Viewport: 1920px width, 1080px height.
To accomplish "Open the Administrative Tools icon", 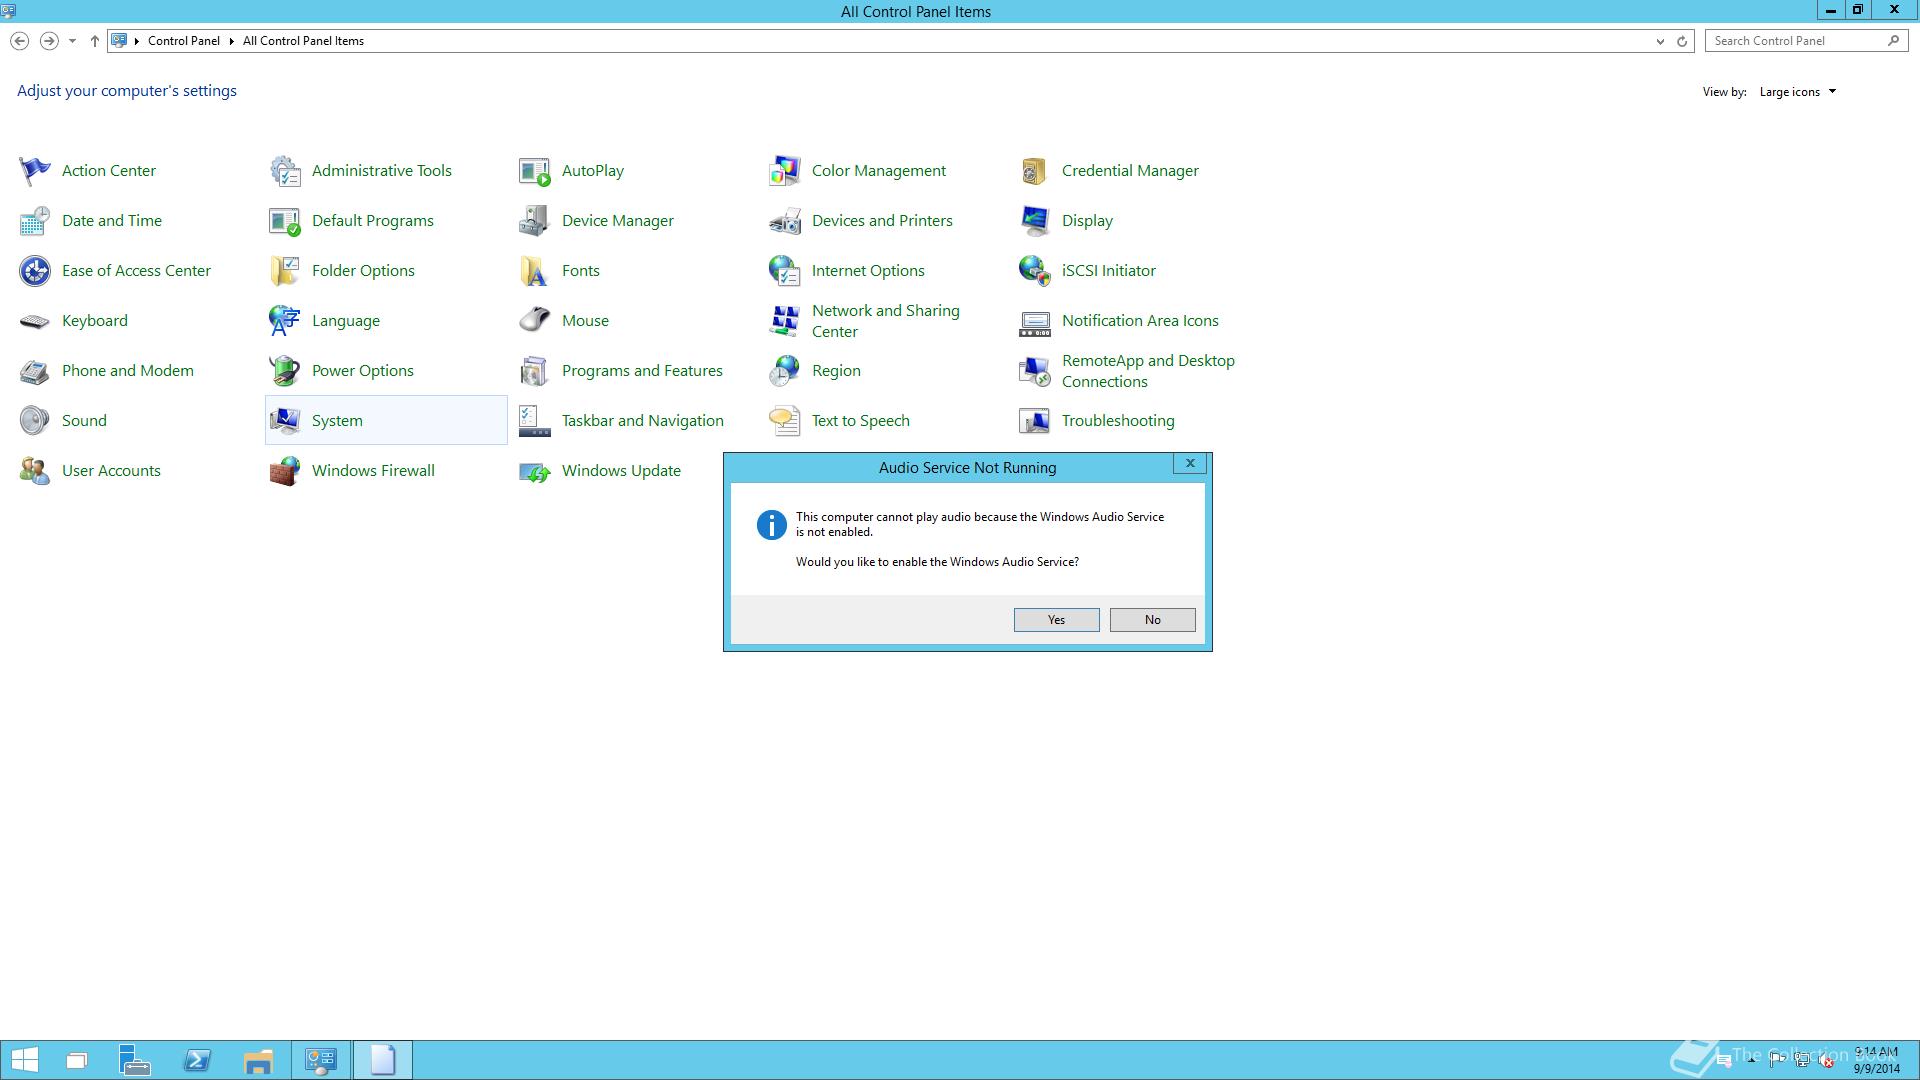I will coord(285,171).
